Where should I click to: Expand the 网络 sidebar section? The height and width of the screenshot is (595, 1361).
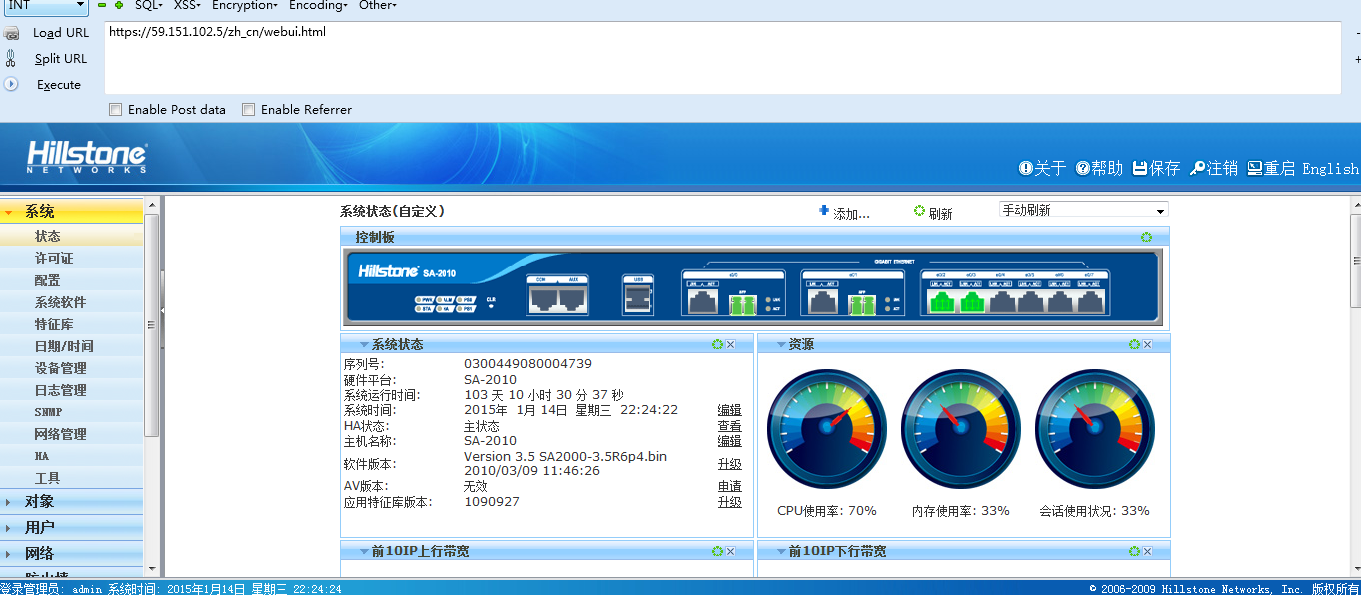click(72, 553)
